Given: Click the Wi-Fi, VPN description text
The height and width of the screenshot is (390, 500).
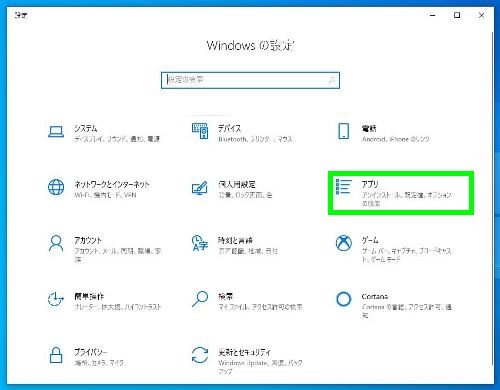Looking at the screenshot, I should pyautogui.click(x=105, y=195).
